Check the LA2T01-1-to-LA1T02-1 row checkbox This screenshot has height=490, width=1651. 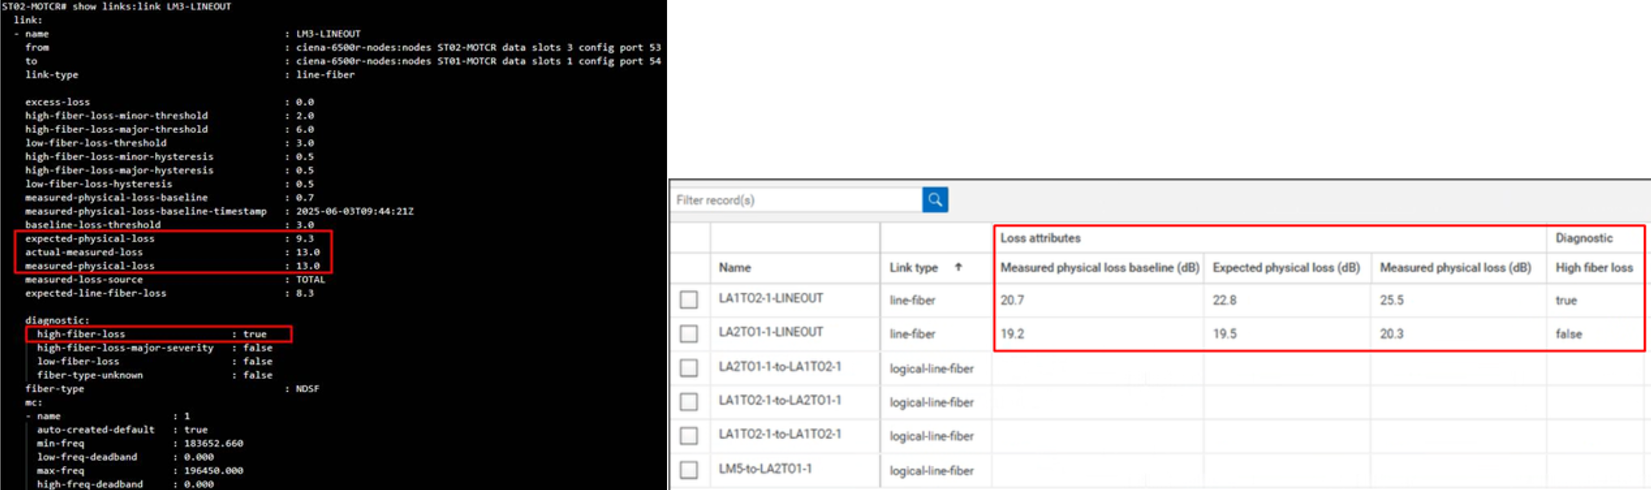(689, 367)
